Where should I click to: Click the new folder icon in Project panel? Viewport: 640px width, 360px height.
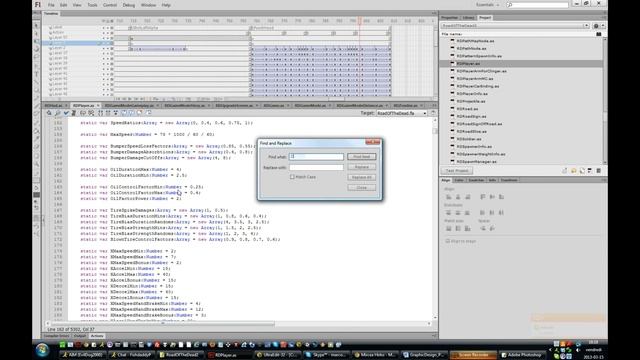click(574, 171)
